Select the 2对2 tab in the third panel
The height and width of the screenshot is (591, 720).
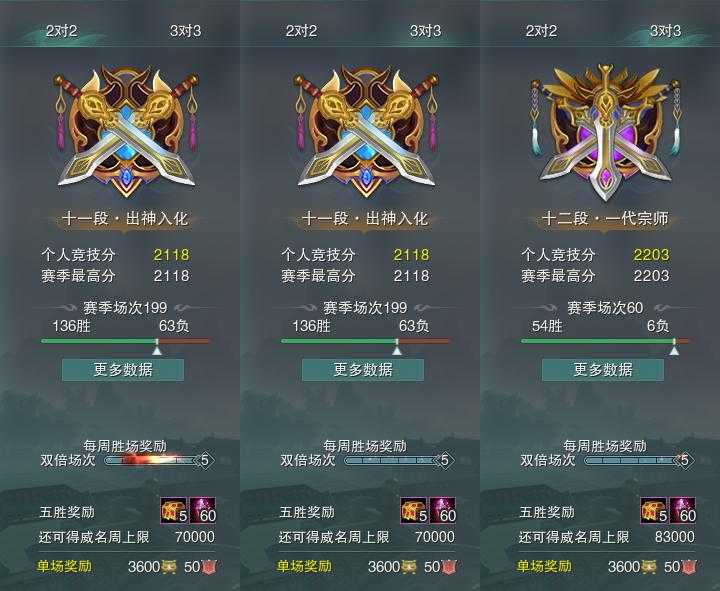pyautogui.click(x=541, y=31)
